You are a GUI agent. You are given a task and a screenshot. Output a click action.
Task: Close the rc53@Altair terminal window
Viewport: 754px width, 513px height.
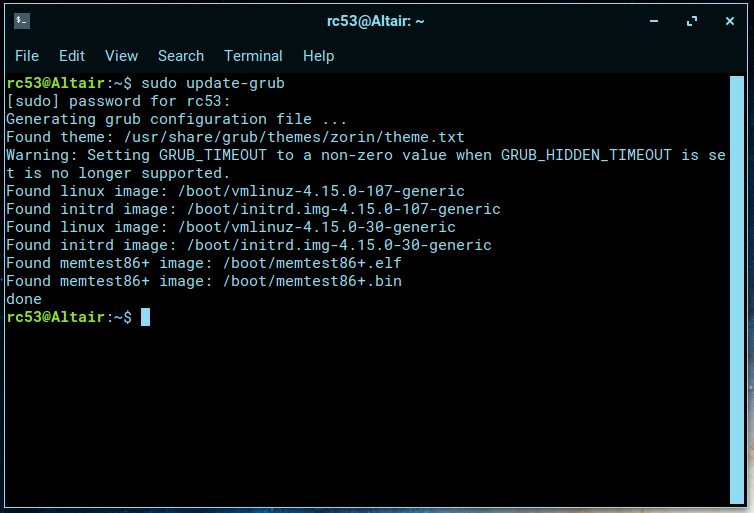(x=727, y=20)
